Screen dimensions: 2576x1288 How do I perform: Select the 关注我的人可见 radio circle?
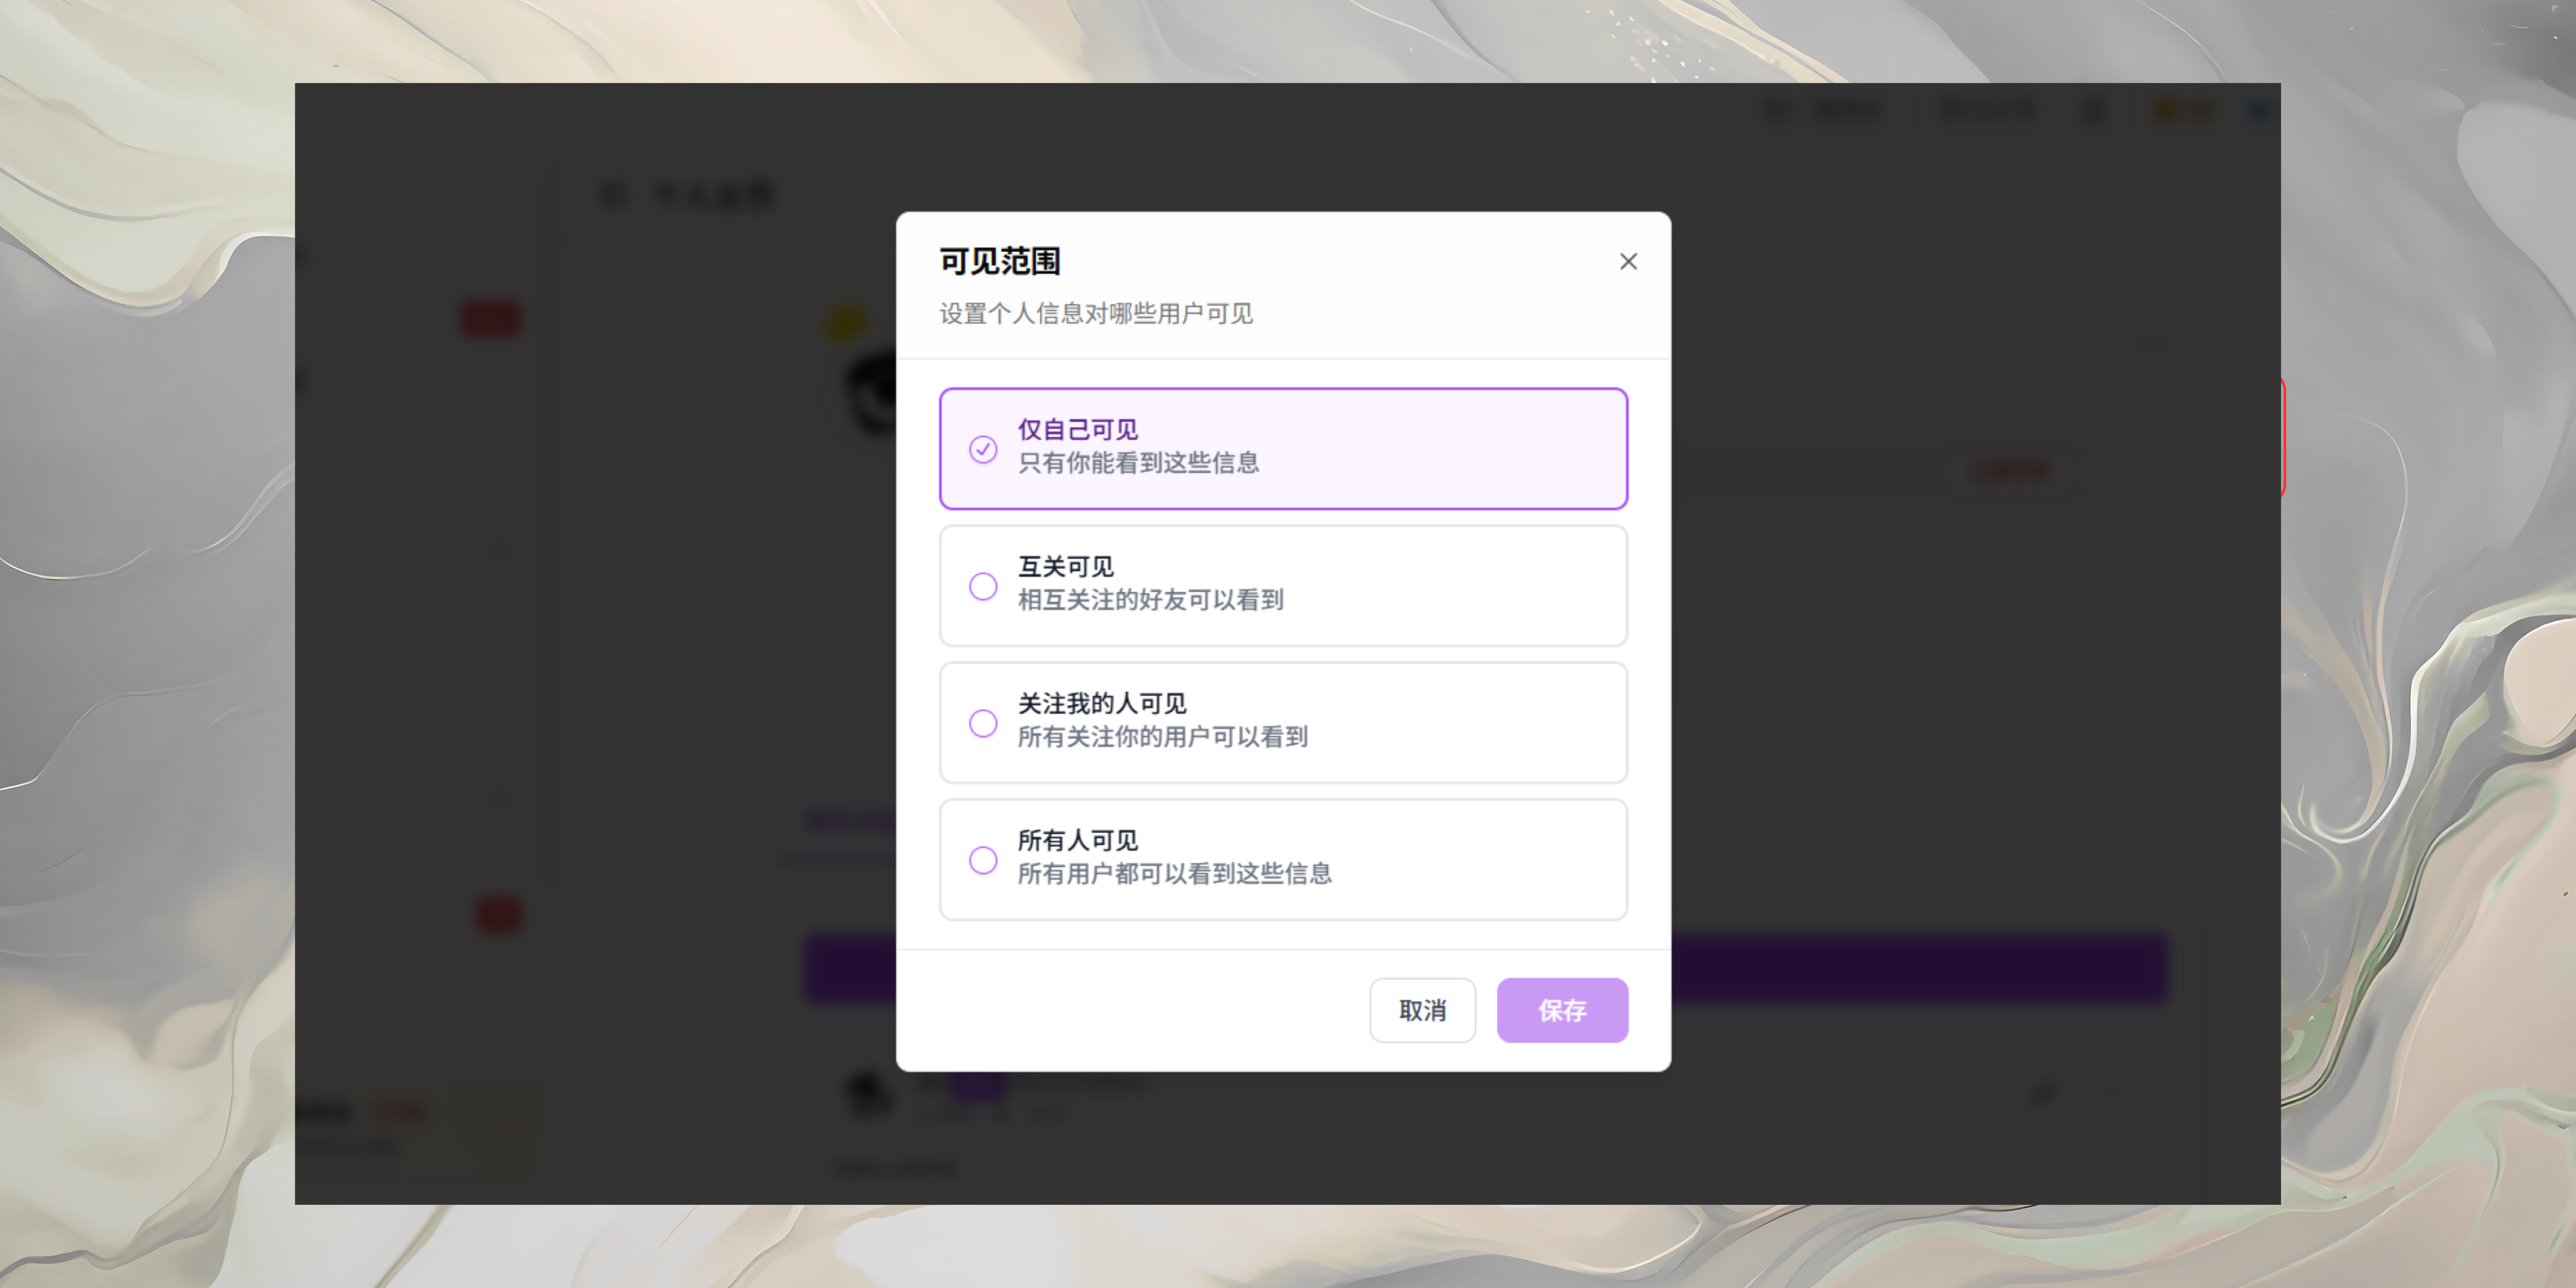983,723
